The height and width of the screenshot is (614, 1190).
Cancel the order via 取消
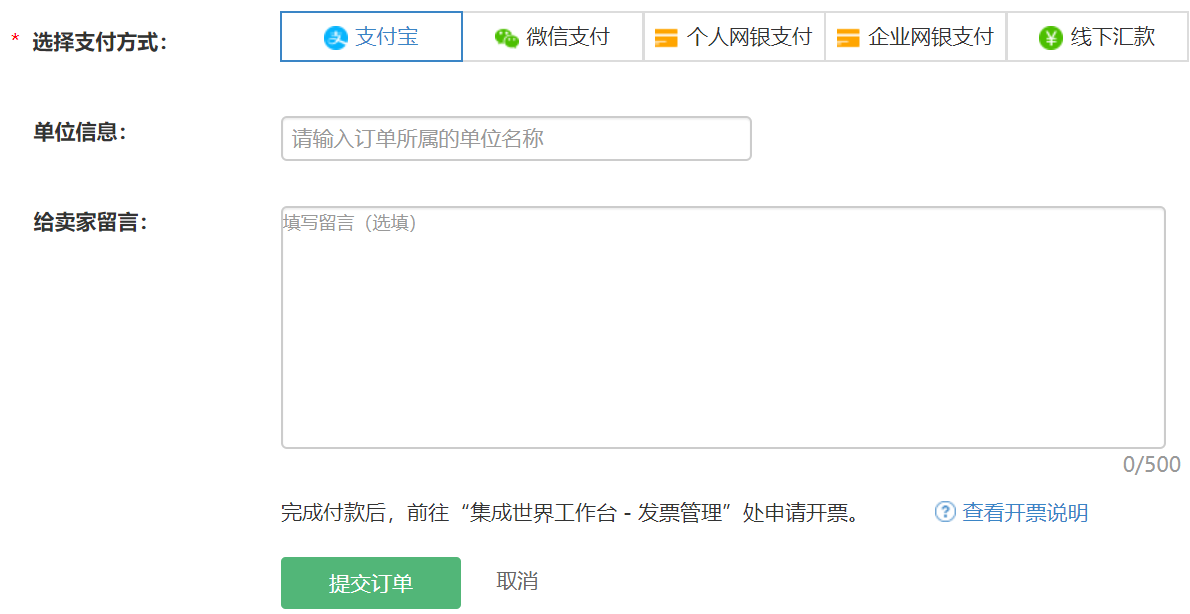pyautogui.click(x=518, y=581)
